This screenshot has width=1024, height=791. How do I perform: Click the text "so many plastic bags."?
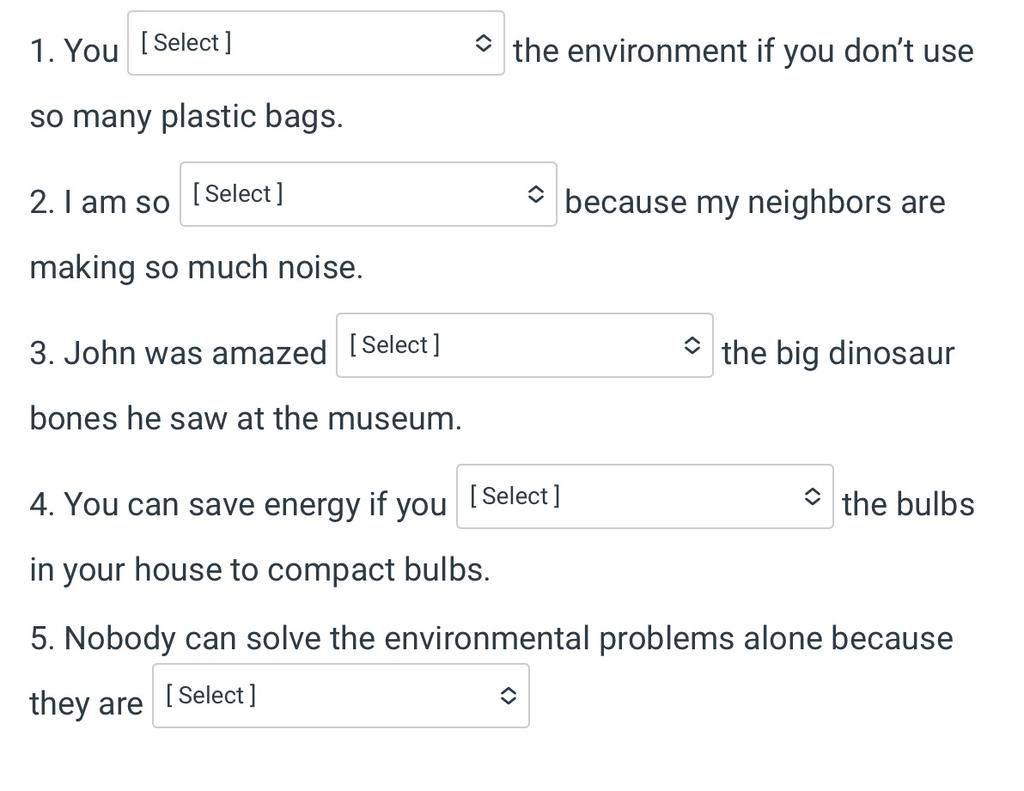click(x=186, y=117)
